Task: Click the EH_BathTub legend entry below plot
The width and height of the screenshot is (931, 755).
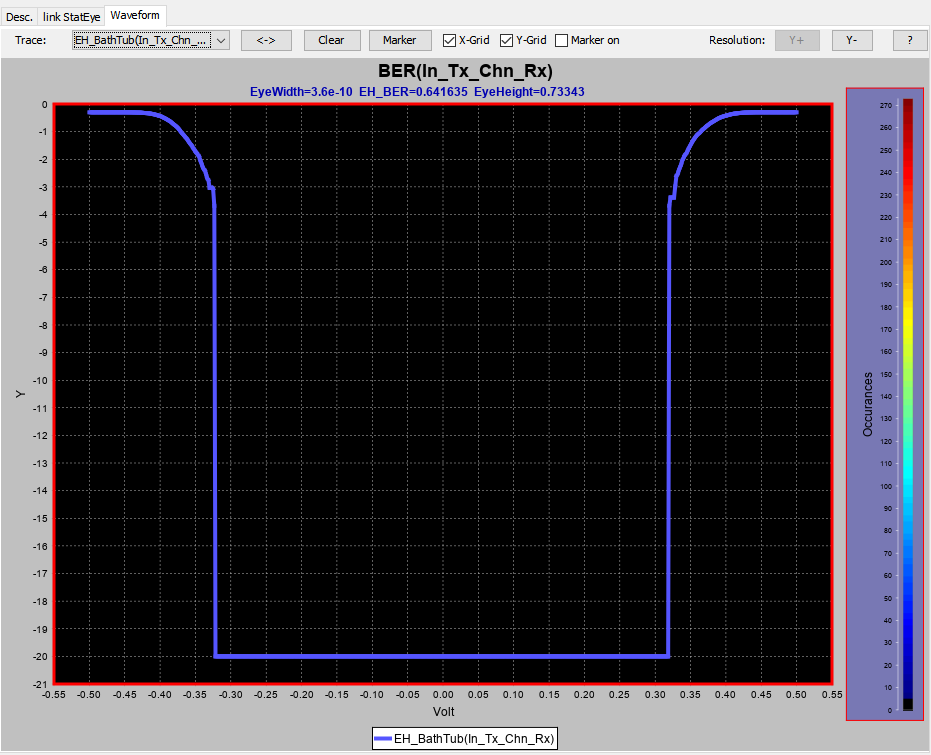Action: (x=464, y=738)
